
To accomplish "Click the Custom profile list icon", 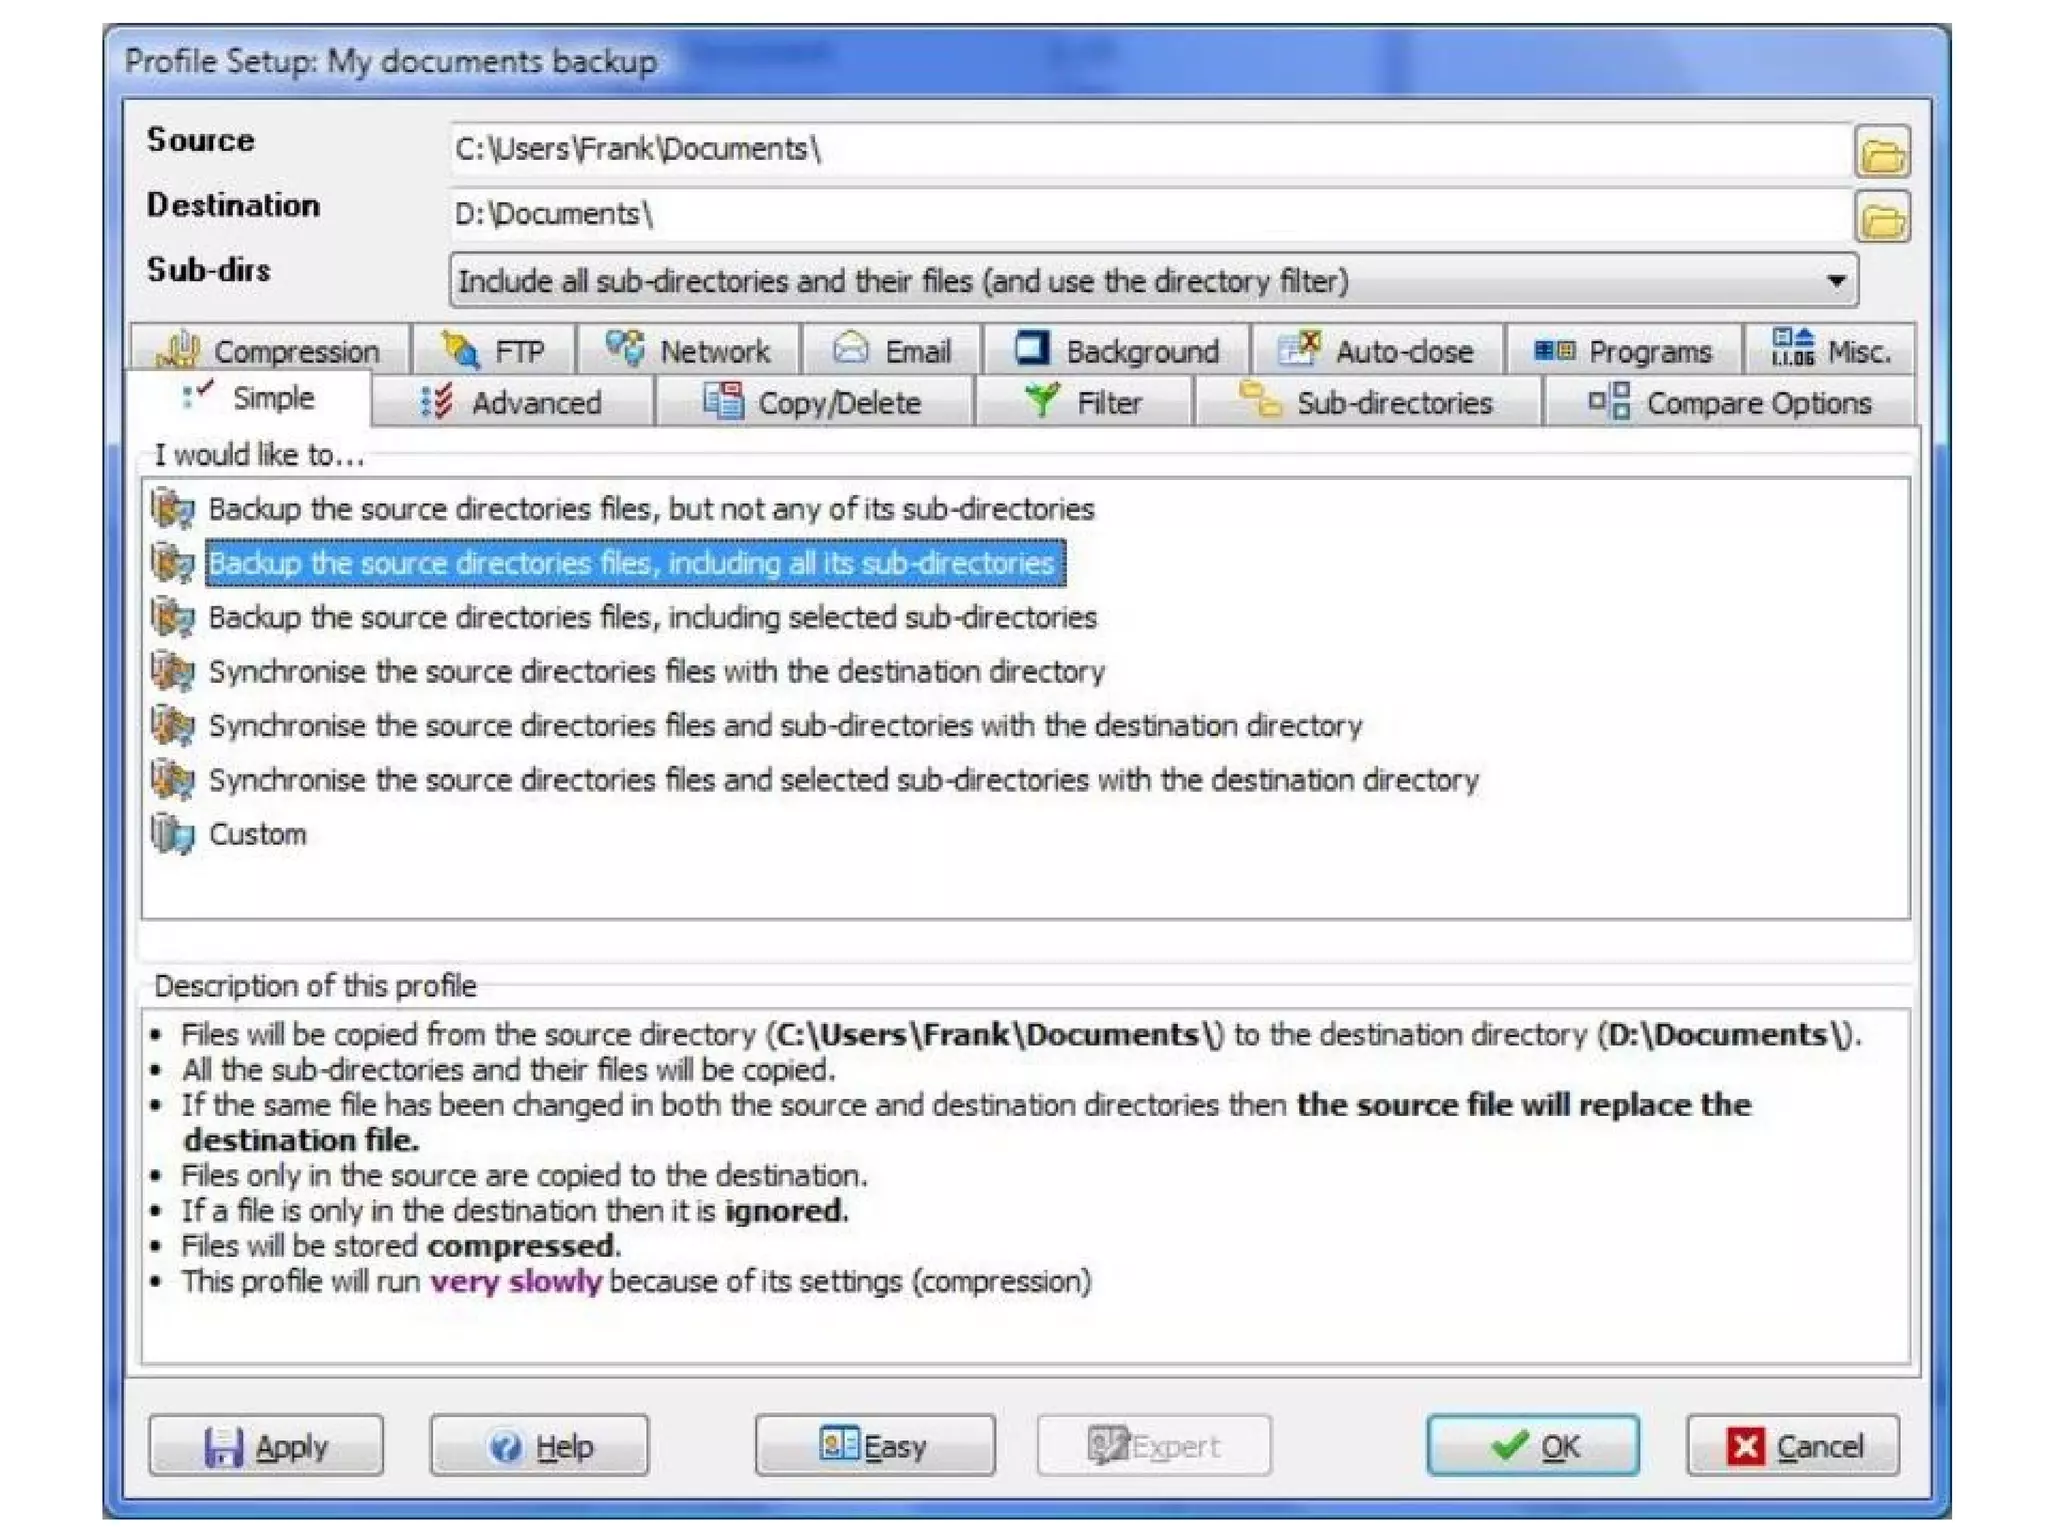I will coord(173,833).
